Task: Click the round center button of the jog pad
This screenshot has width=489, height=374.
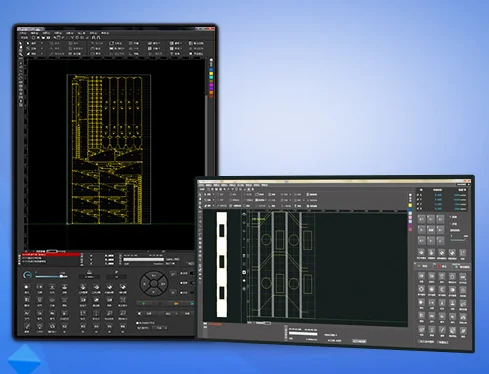Action: click(154, 284)
